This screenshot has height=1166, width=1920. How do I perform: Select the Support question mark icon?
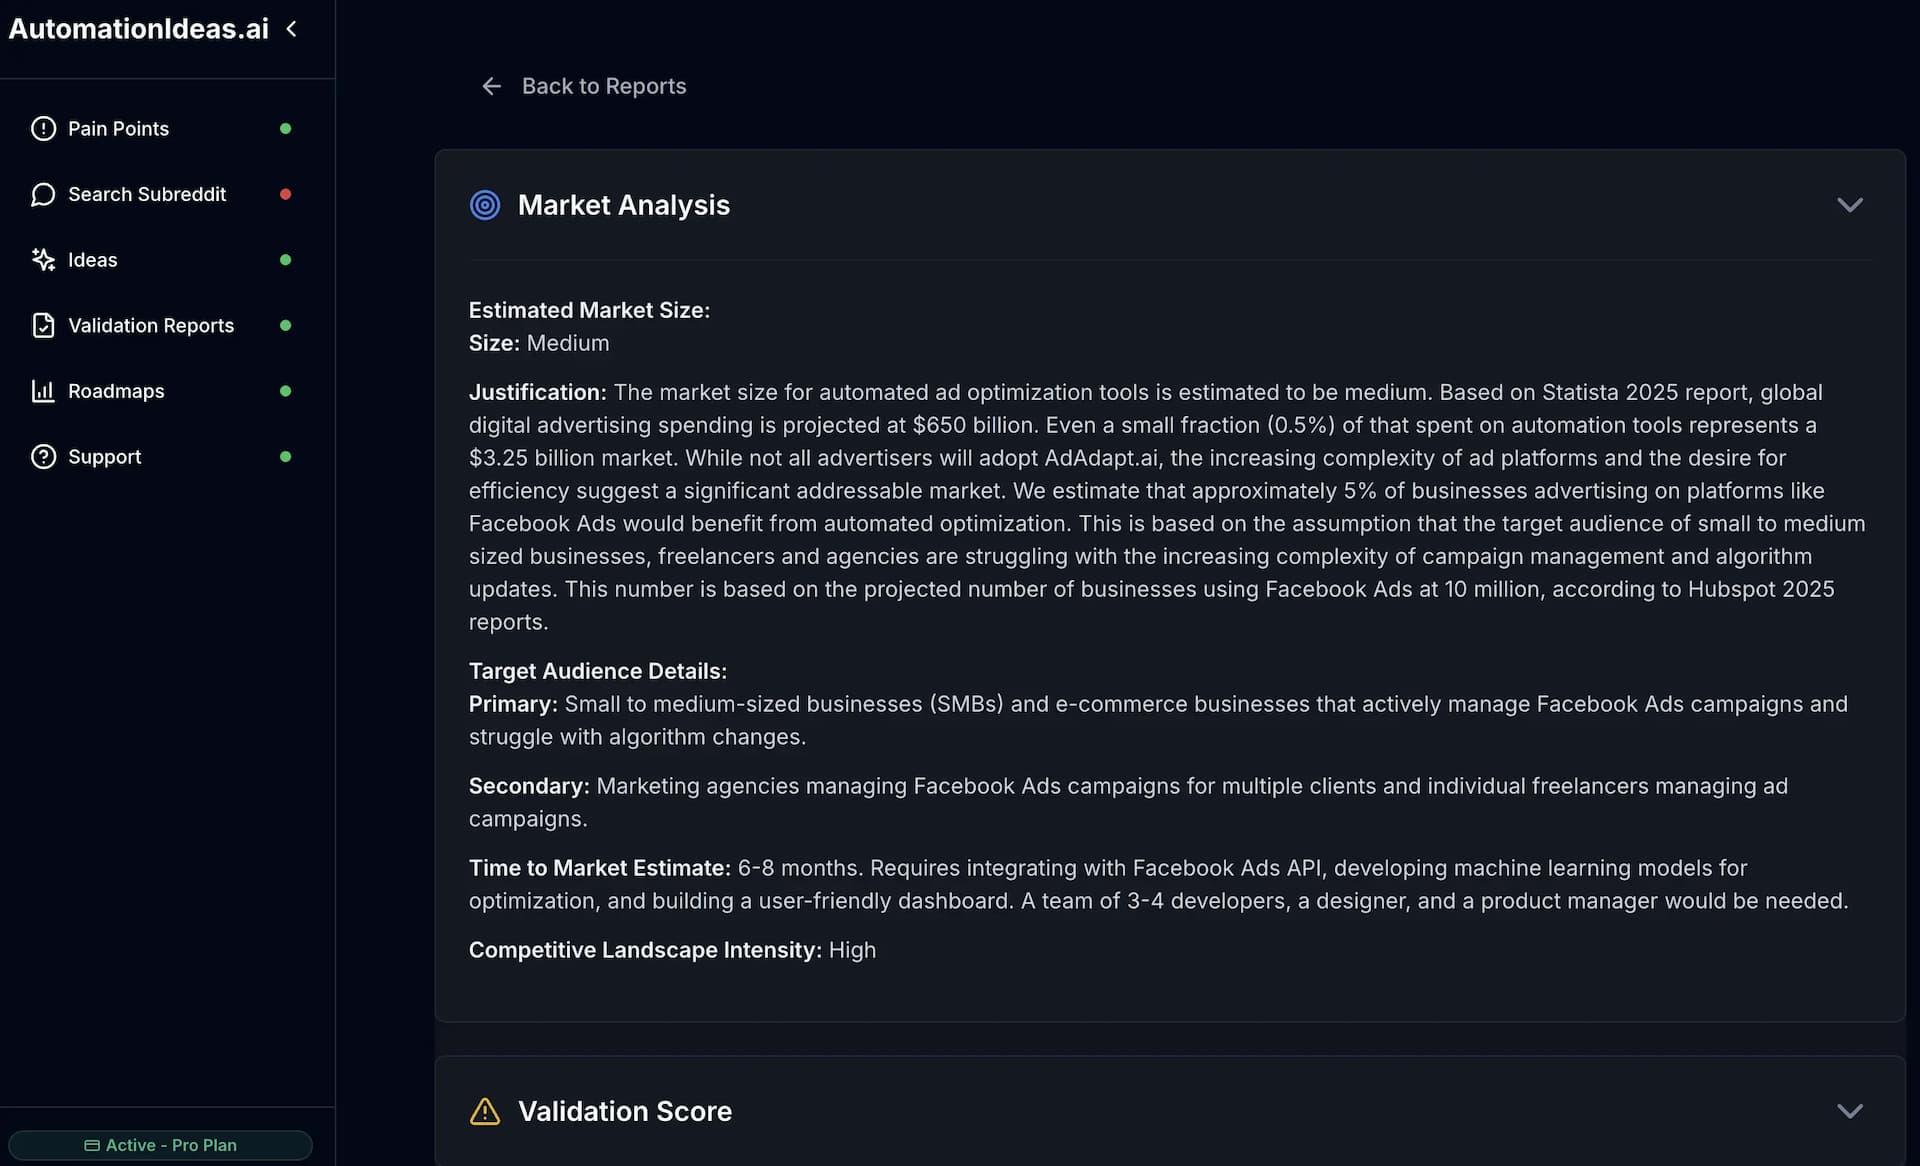click(x=43, y=456)
